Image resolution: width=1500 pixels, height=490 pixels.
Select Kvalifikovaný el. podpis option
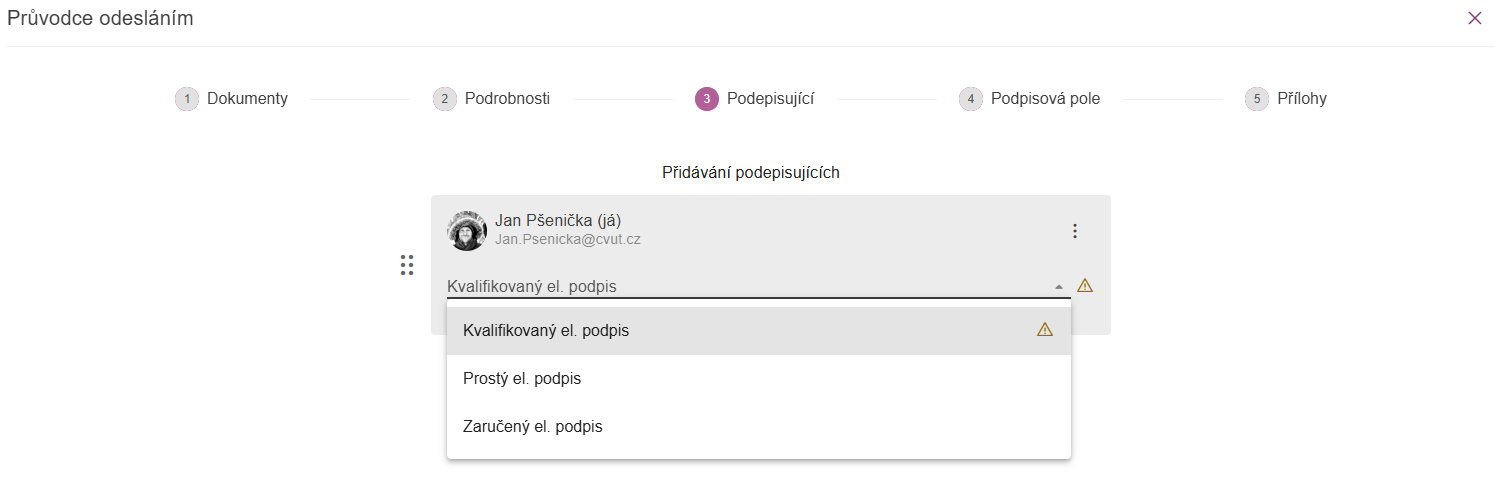546,330
